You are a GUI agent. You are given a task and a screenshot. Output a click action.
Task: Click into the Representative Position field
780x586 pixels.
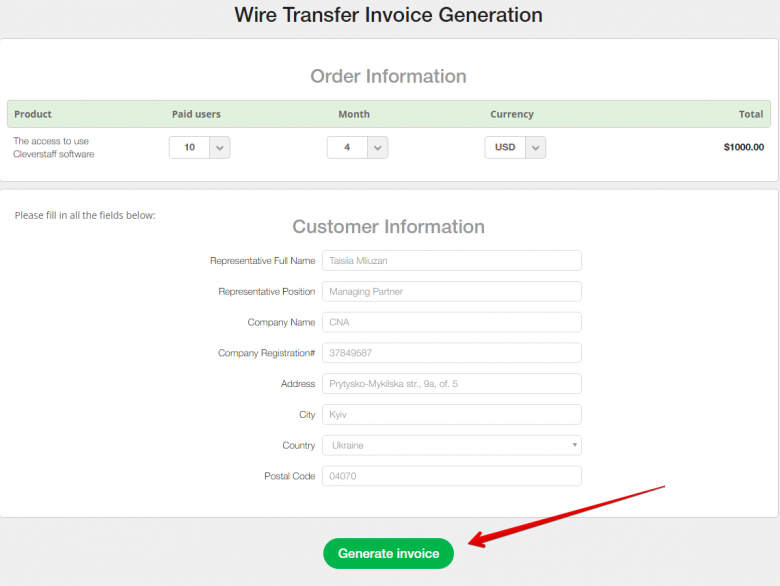(451, 292)
